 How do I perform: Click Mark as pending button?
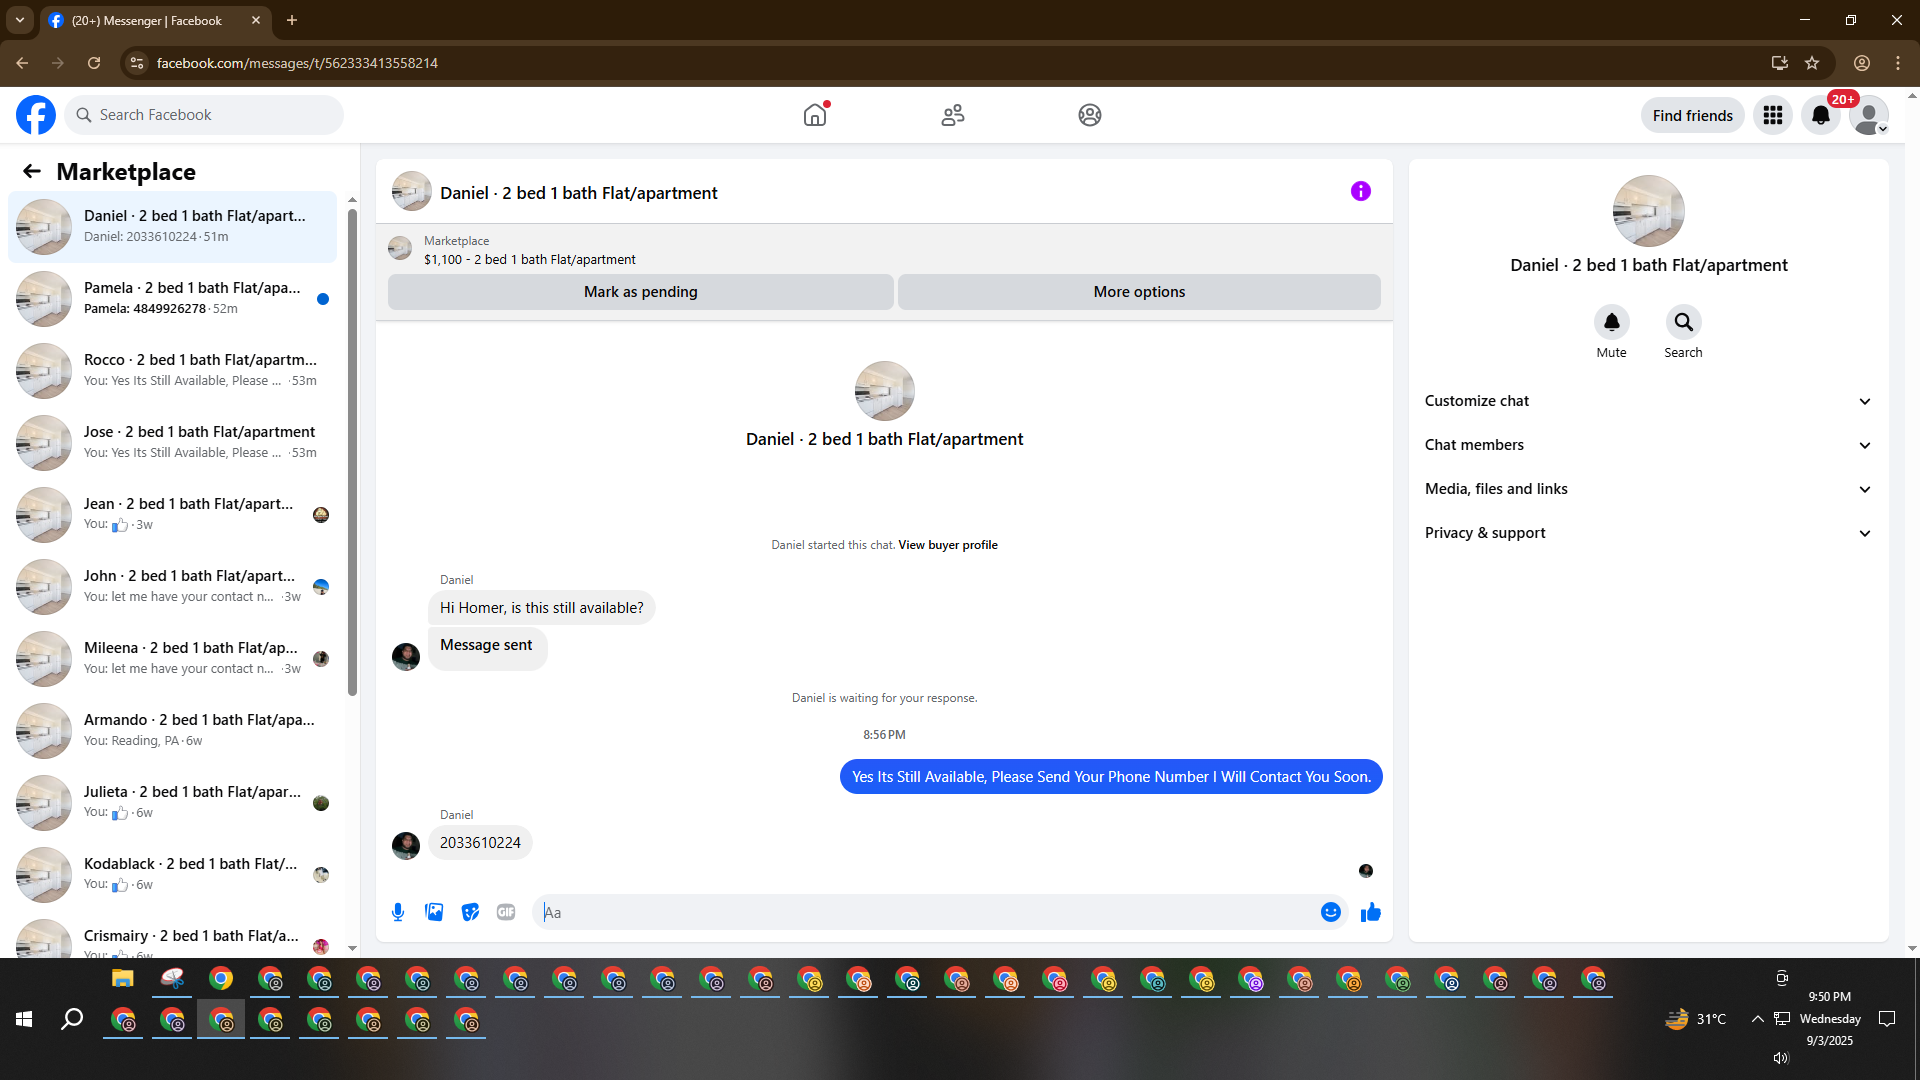click(x=640, y=292)
